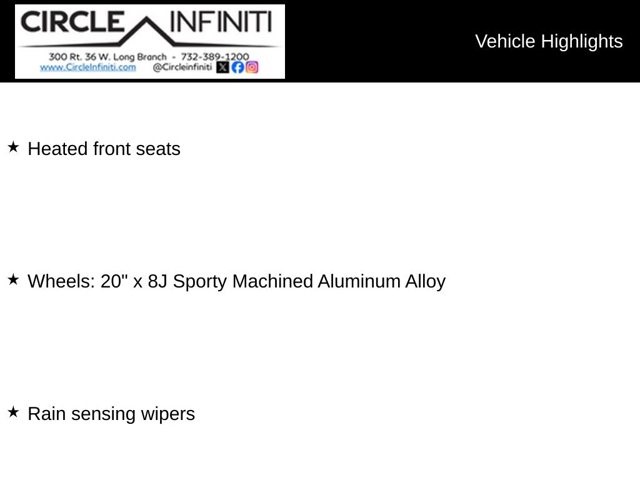640x480 pixels.
Task: Click the @Circleinfiniti social handle
Action: point(182,67)
